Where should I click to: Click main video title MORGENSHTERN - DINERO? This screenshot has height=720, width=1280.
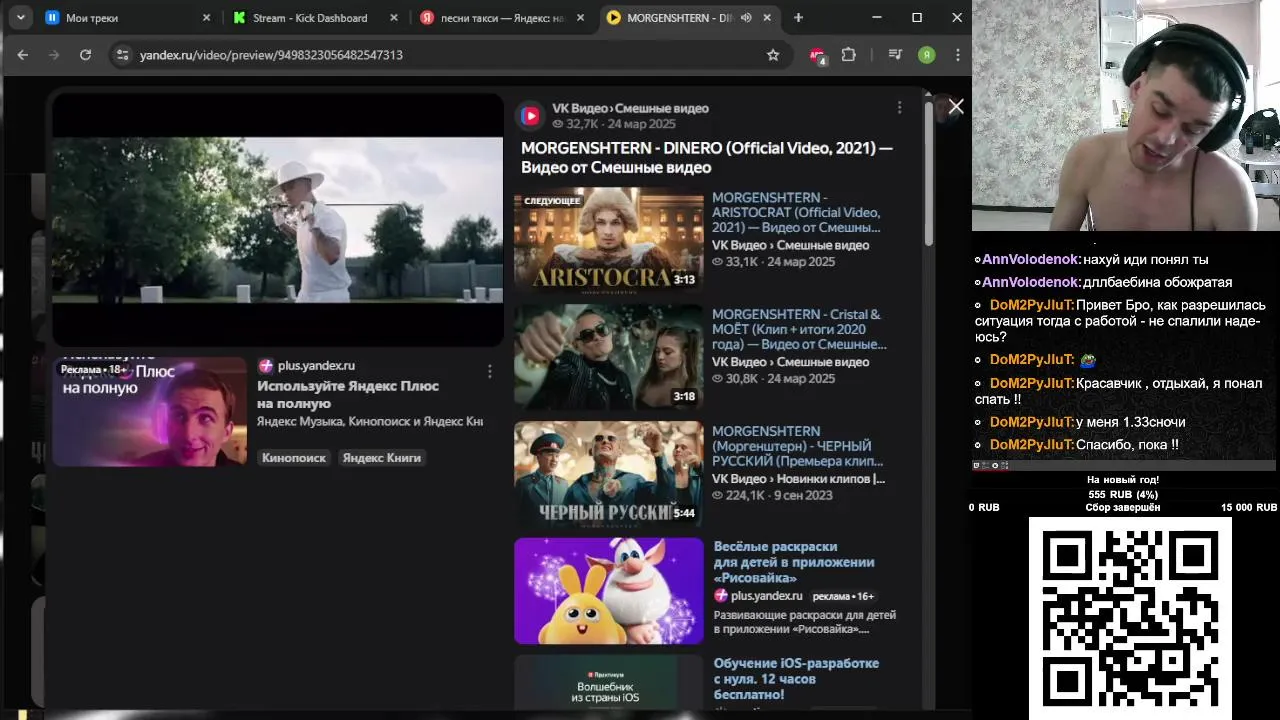(707, 157)
